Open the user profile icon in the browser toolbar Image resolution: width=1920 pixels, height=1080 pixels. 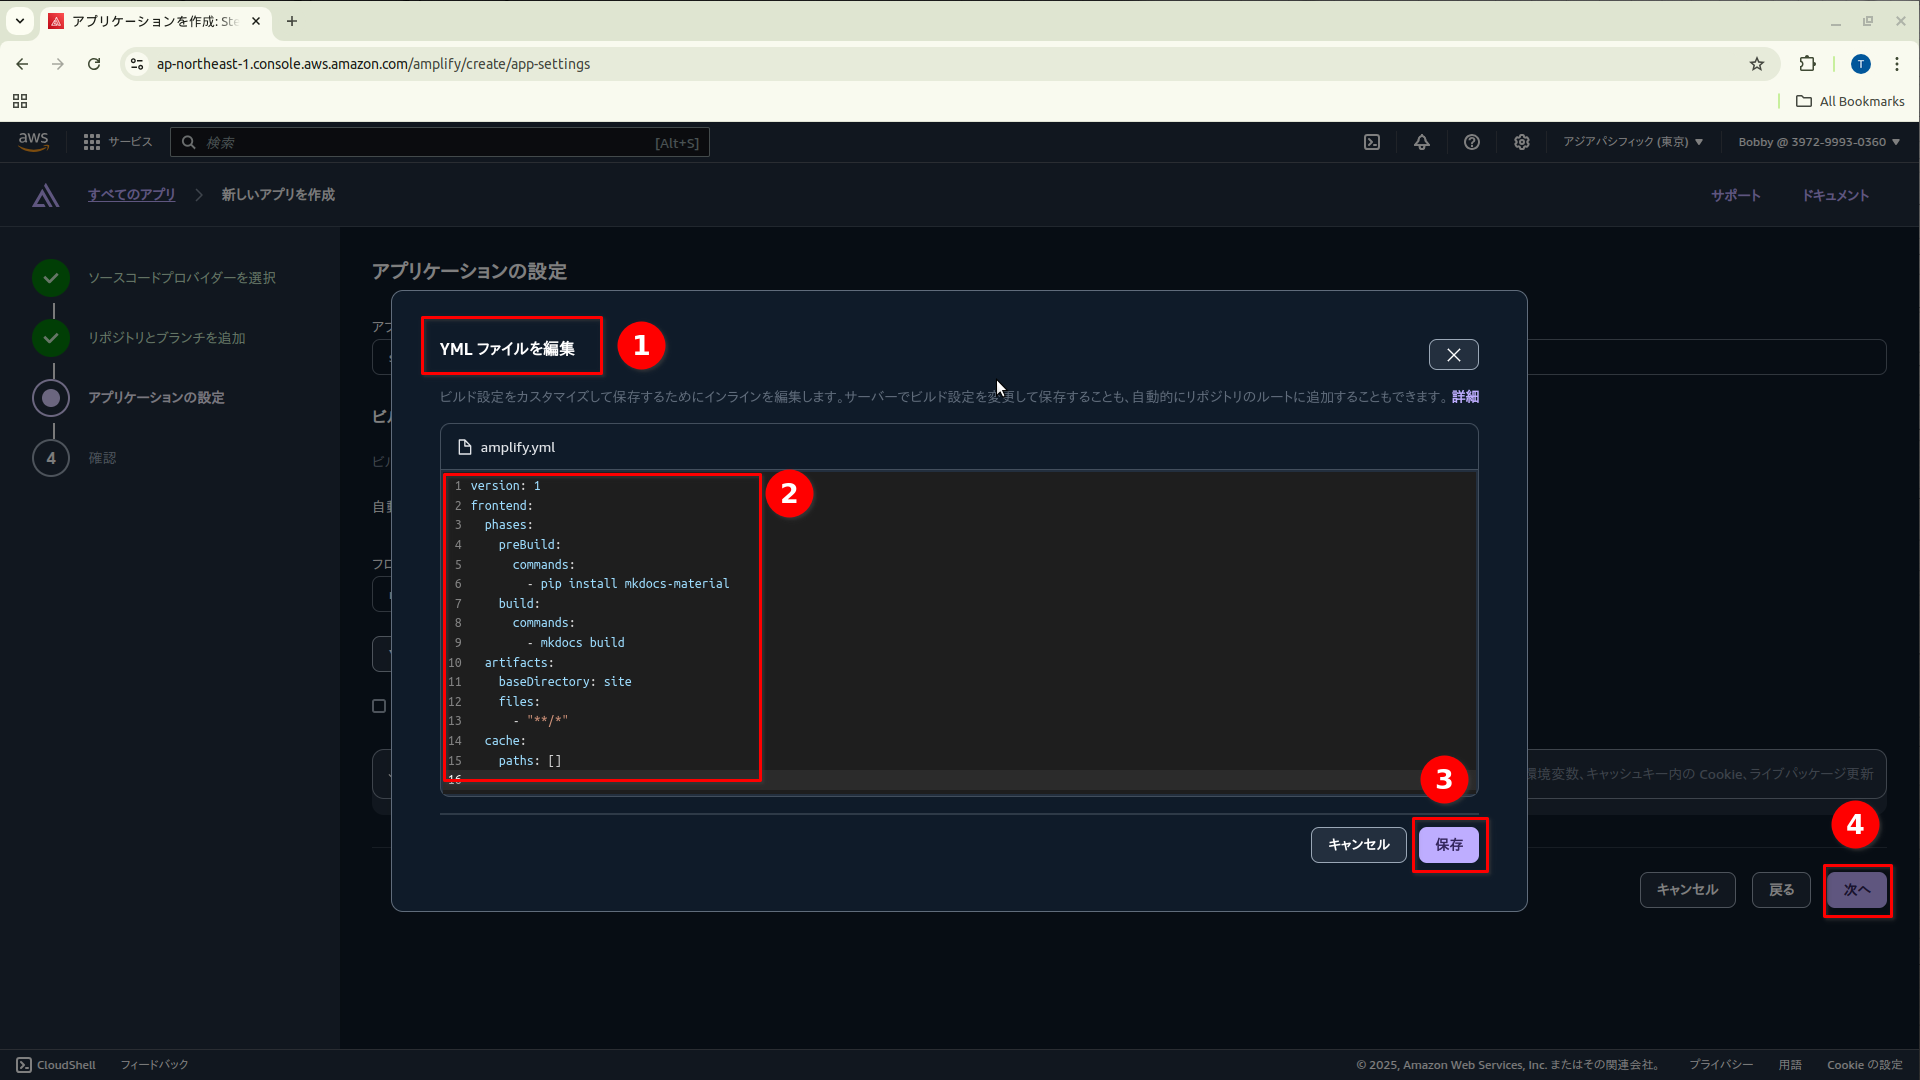[1861, 63]
